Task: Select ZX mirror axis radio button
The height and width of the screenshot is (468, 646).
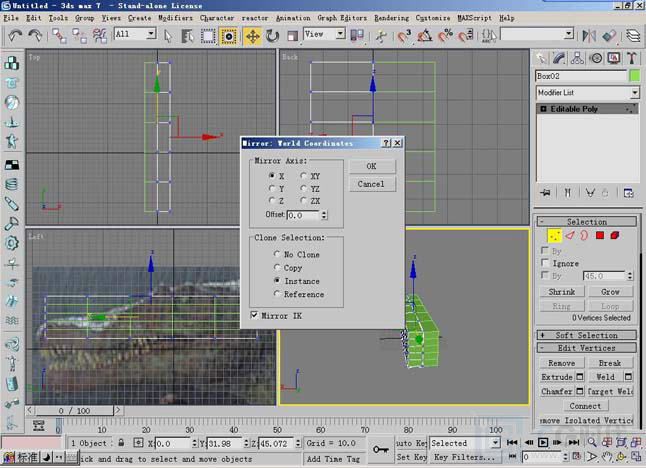Action: click(x=304, y=201)
